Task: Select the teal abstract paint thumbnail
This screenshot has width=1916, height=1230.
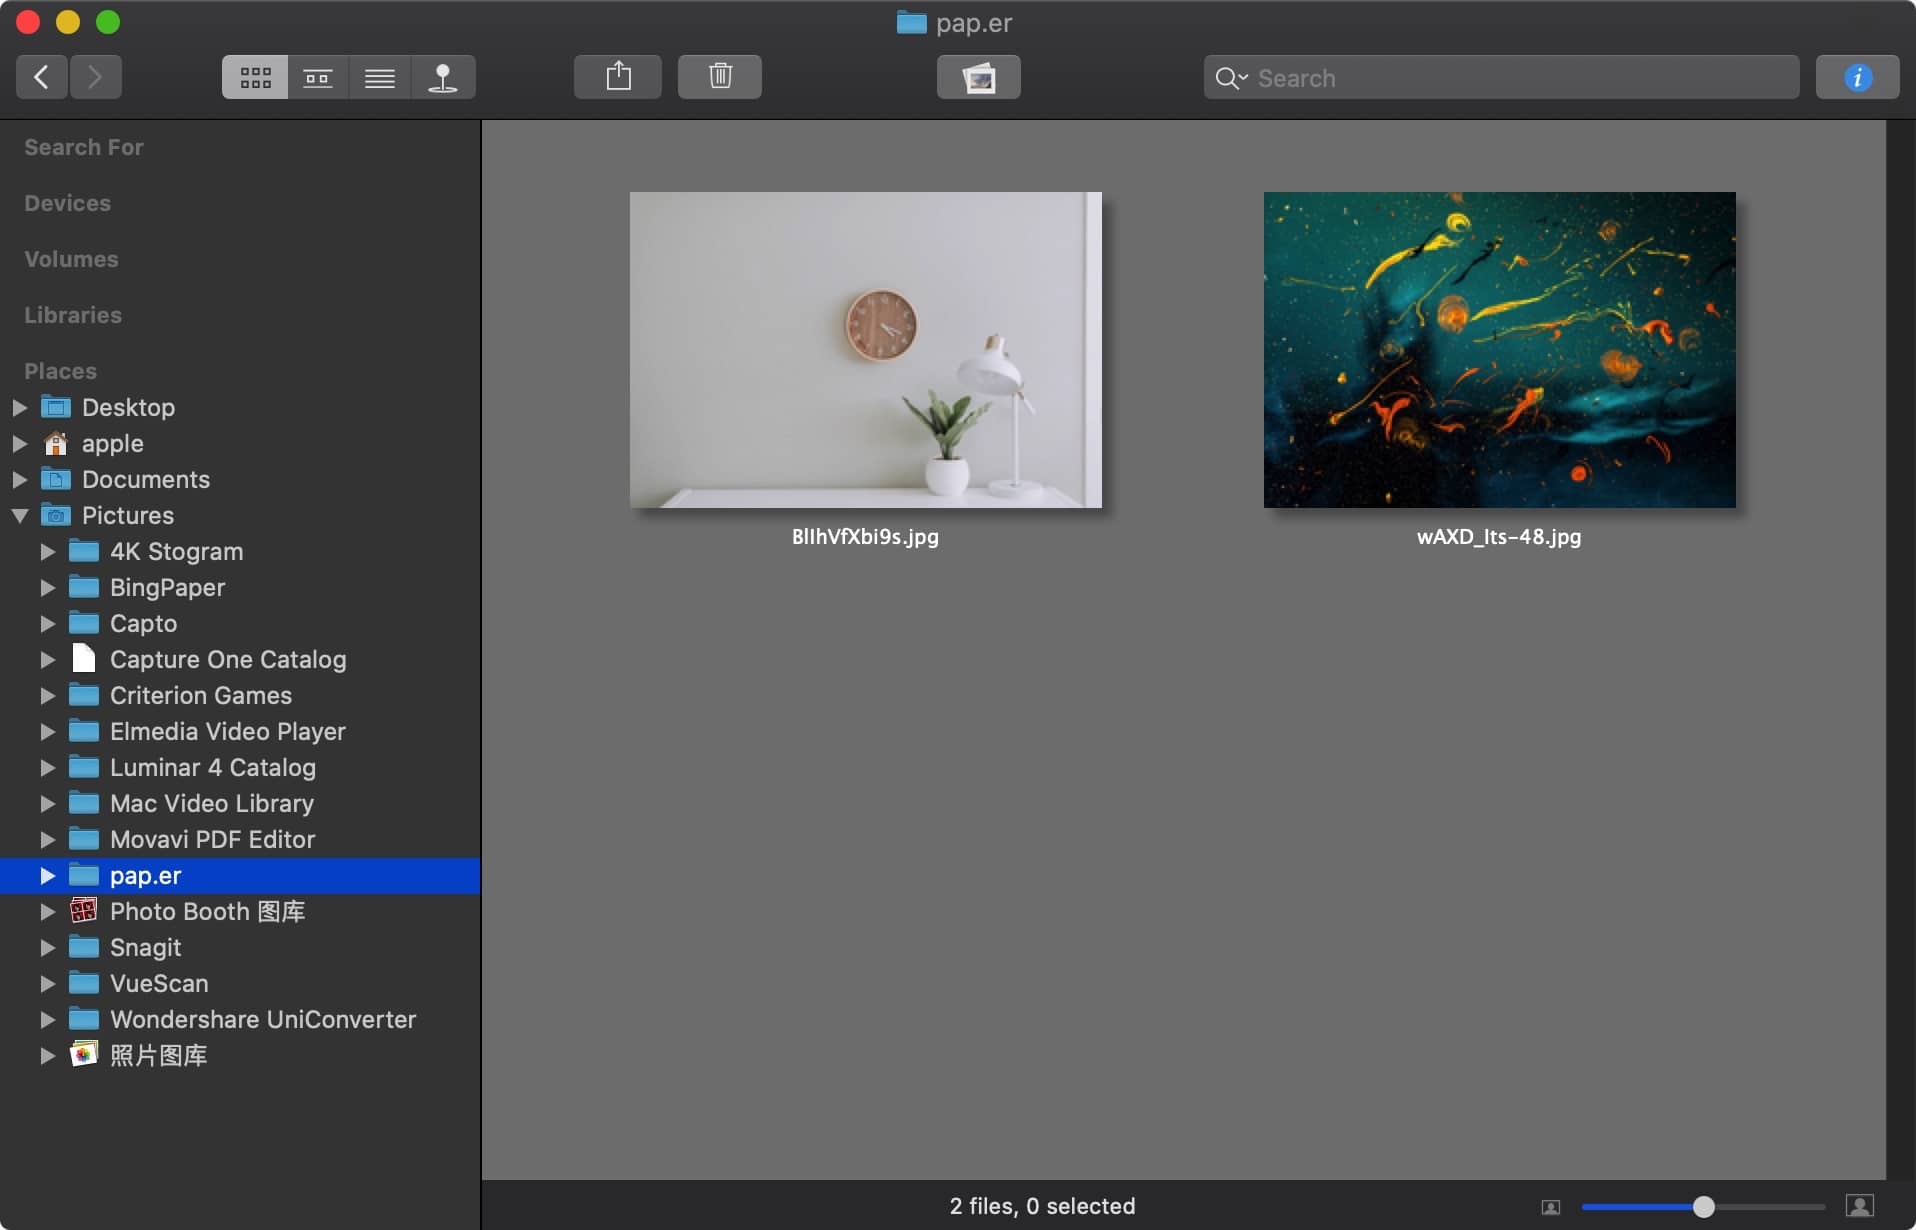Action: pos(1500,350)
